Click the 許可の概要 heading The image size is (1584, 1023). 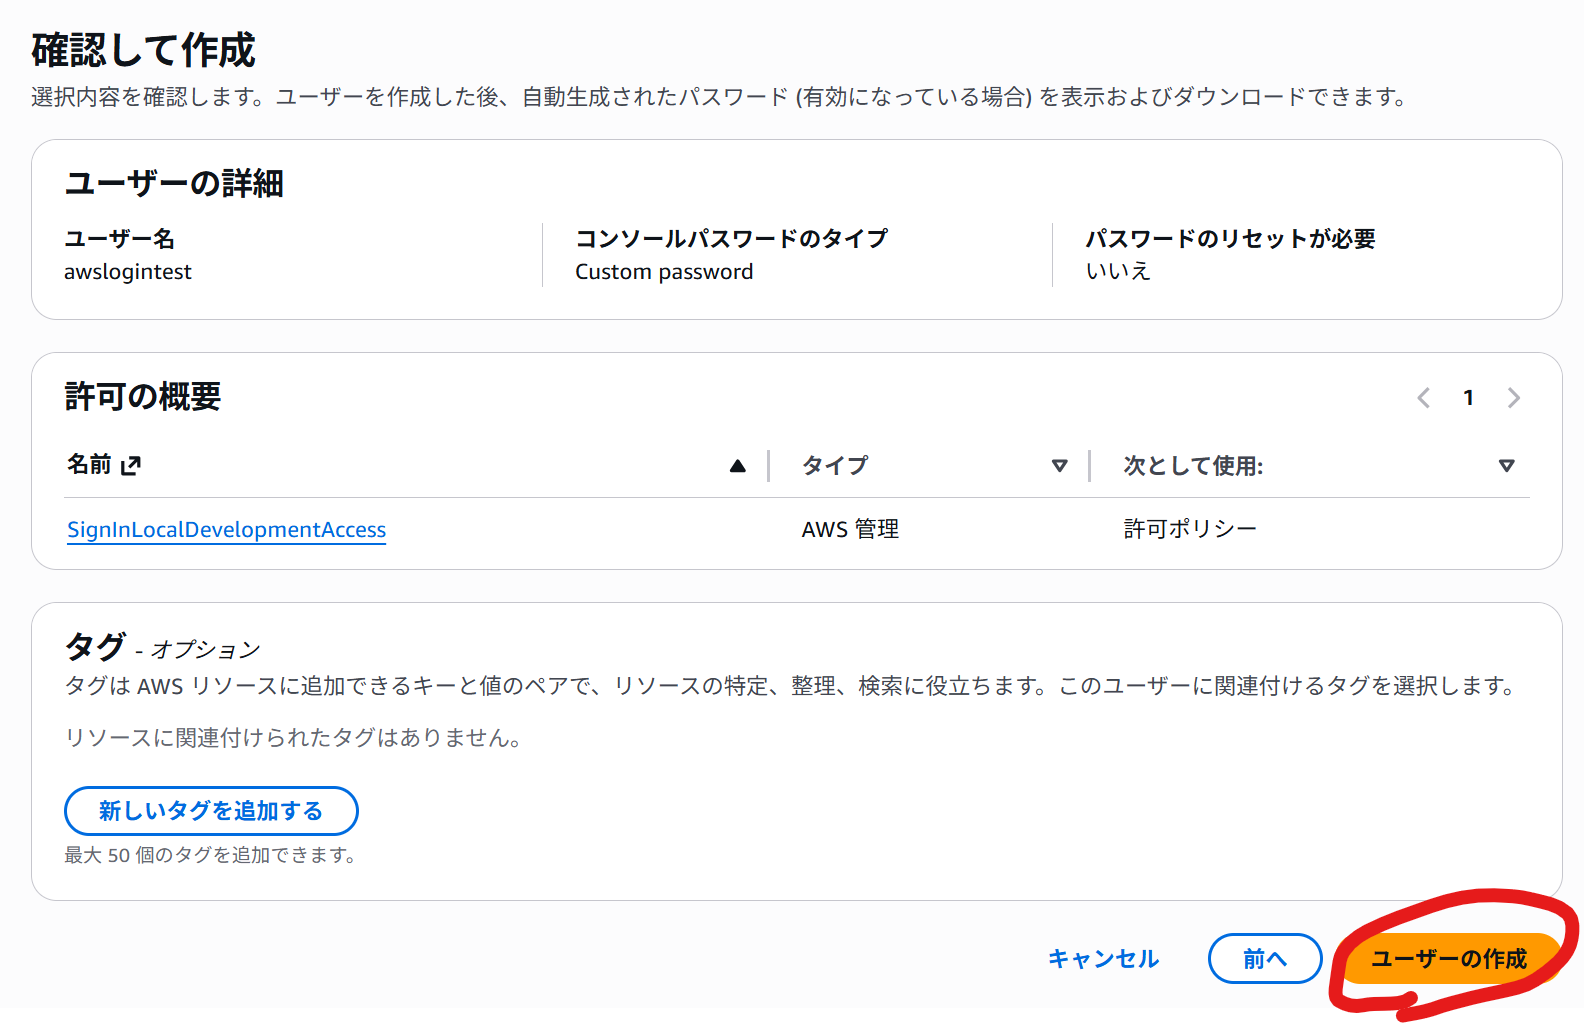point(142,396)
